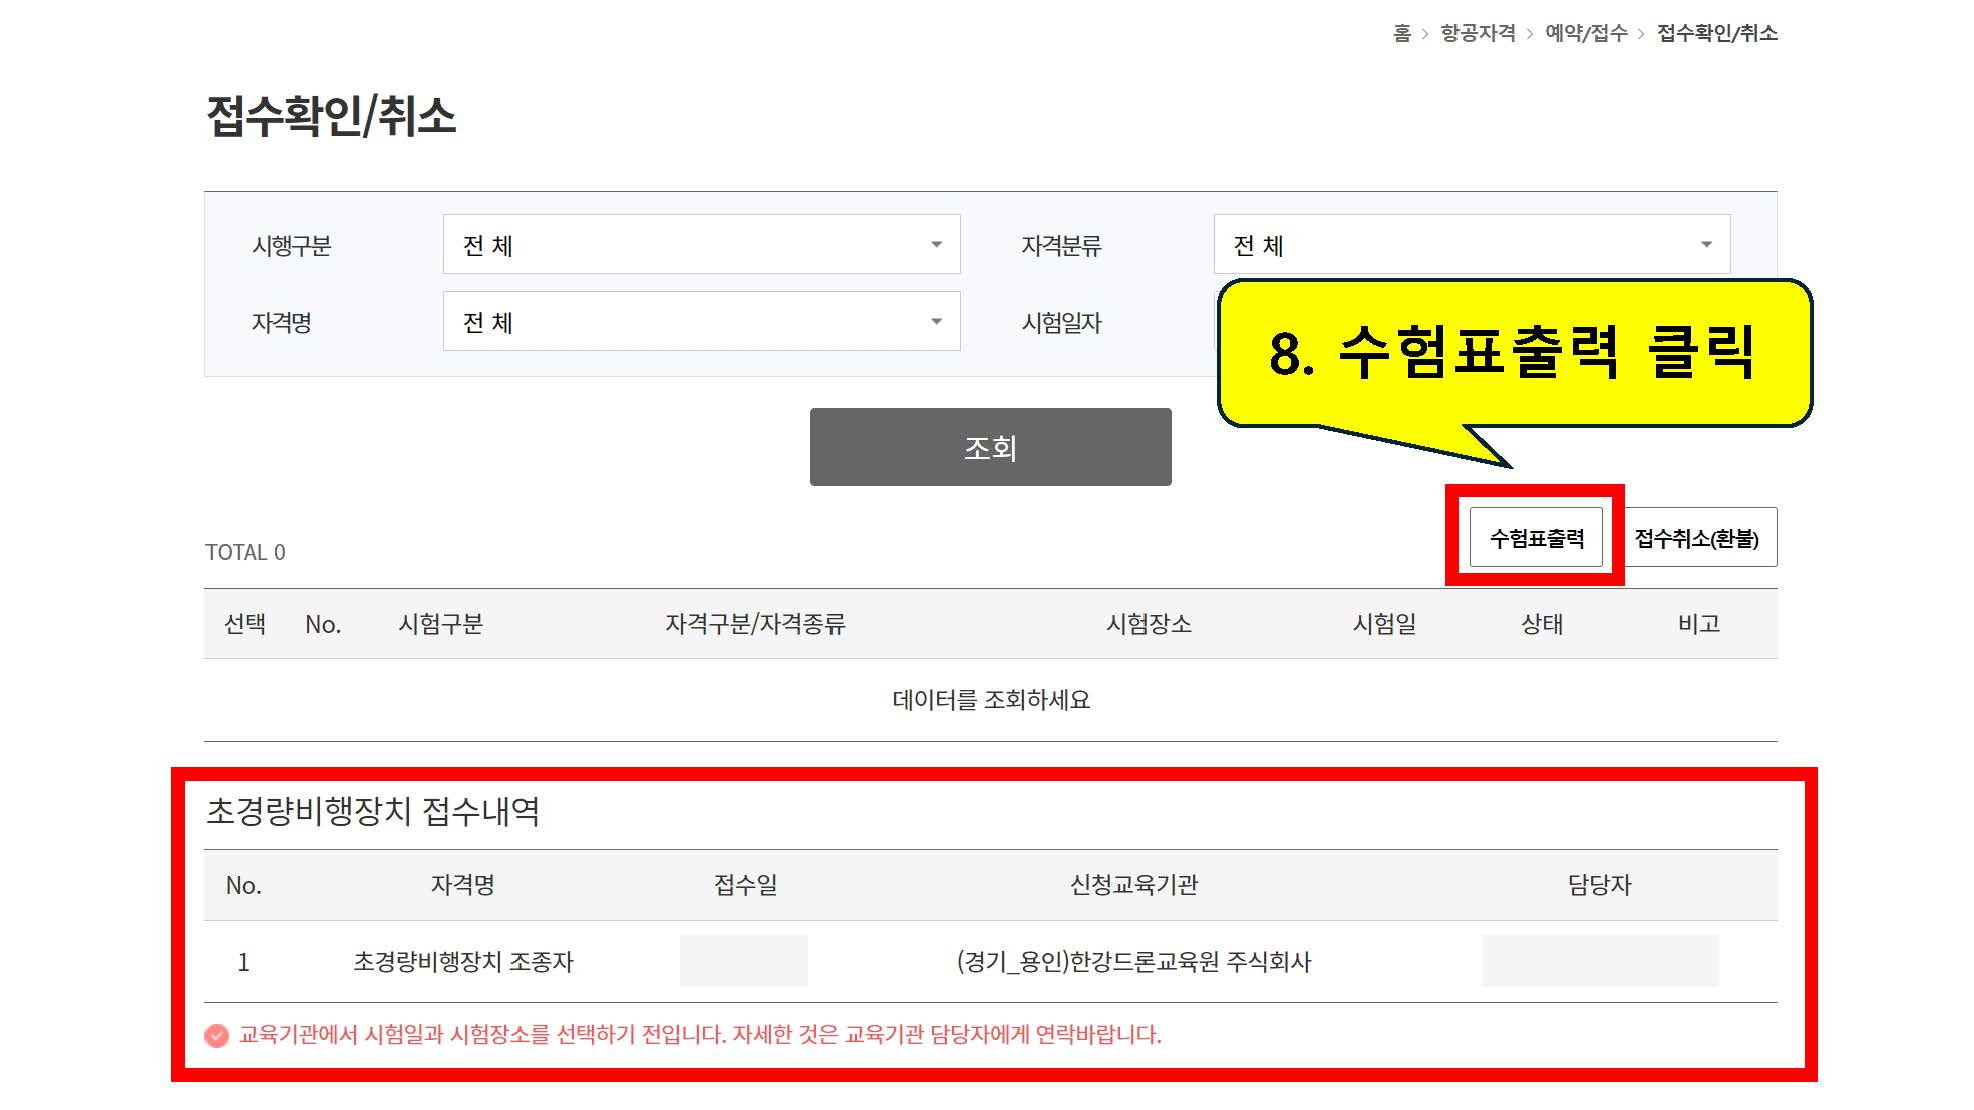Screen dimensions: 1974x1110
Task: Click the 비고 column header
Action: click(x=1698, y=624)
